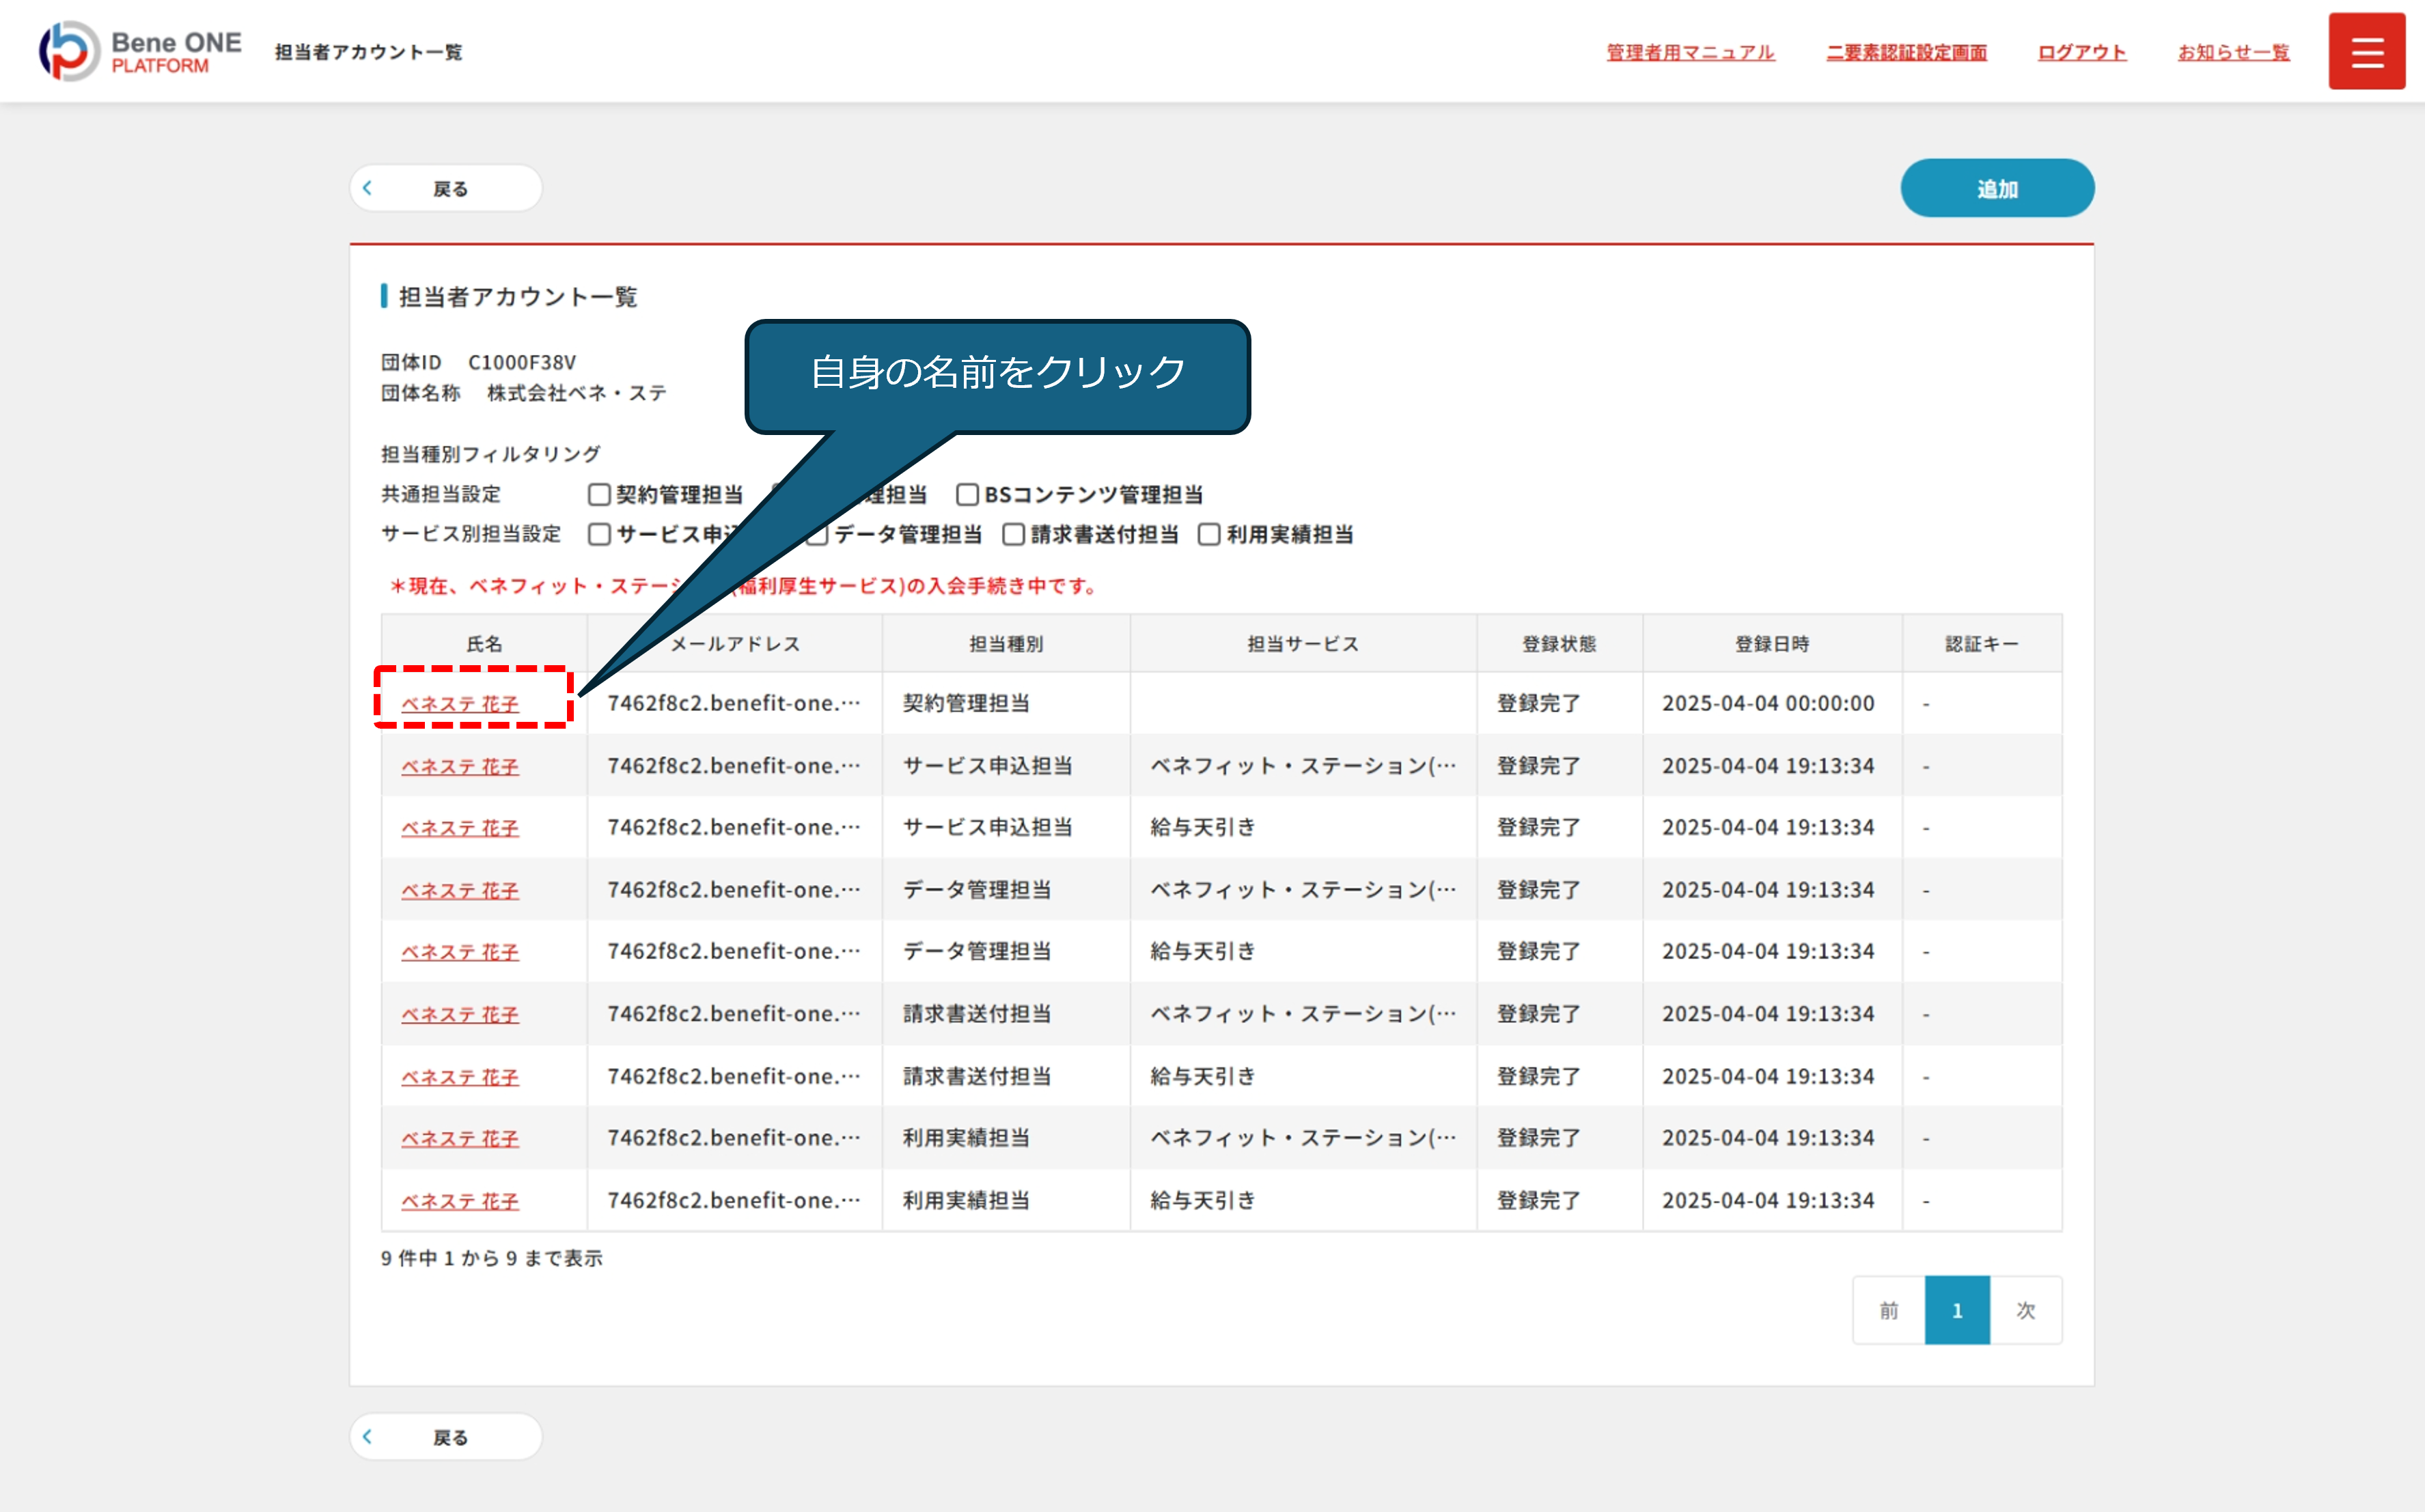Check the BSコンテンツ管理担当 checkbox
The width and height of the screenshot is (2425, 1512).
967,494
